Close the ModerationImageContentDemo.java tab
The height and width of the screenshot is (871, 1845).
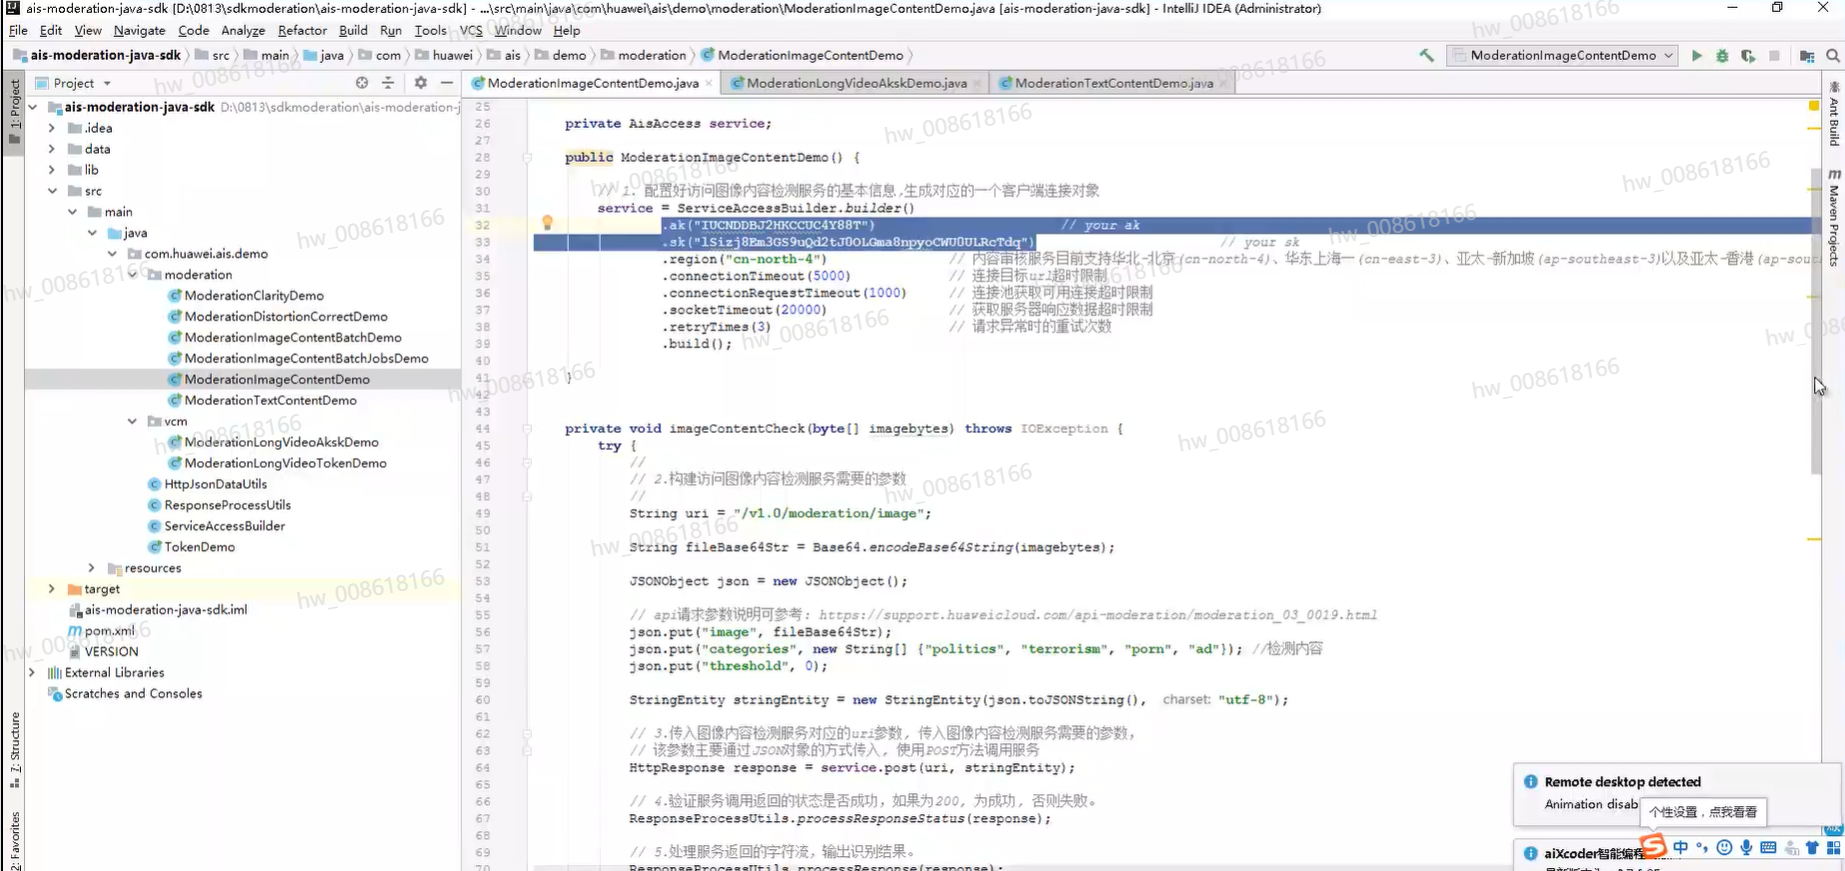709,84
